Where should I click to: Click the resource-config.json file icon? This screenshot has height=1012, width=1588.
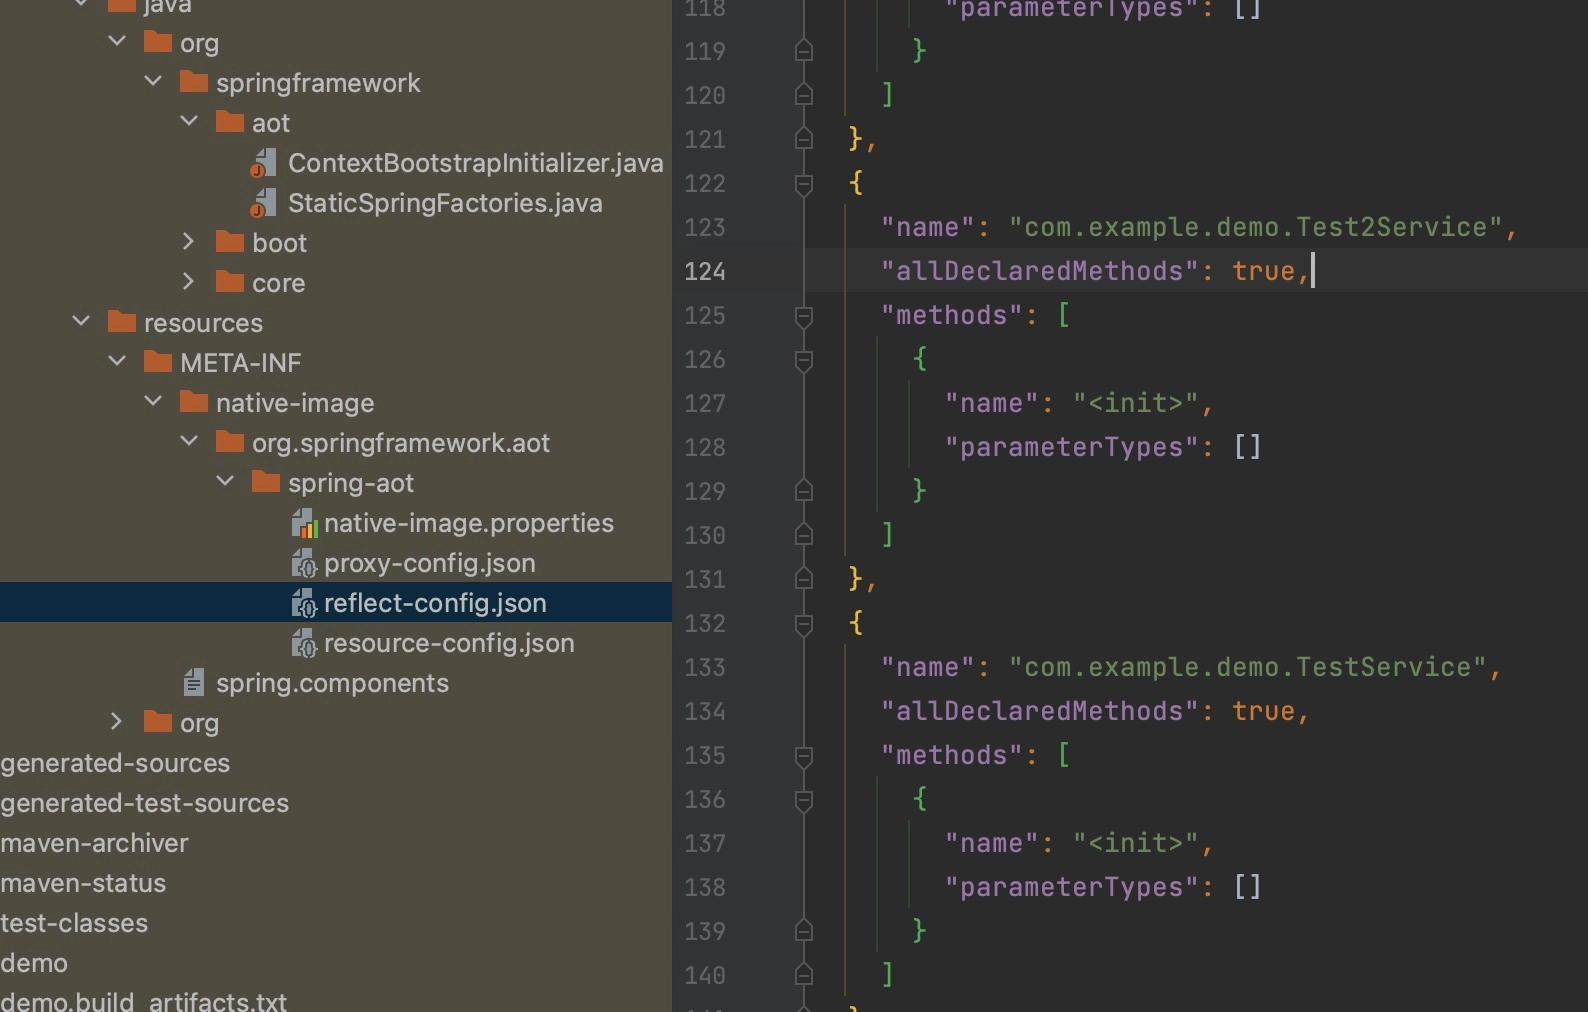(x=304, y=643)
